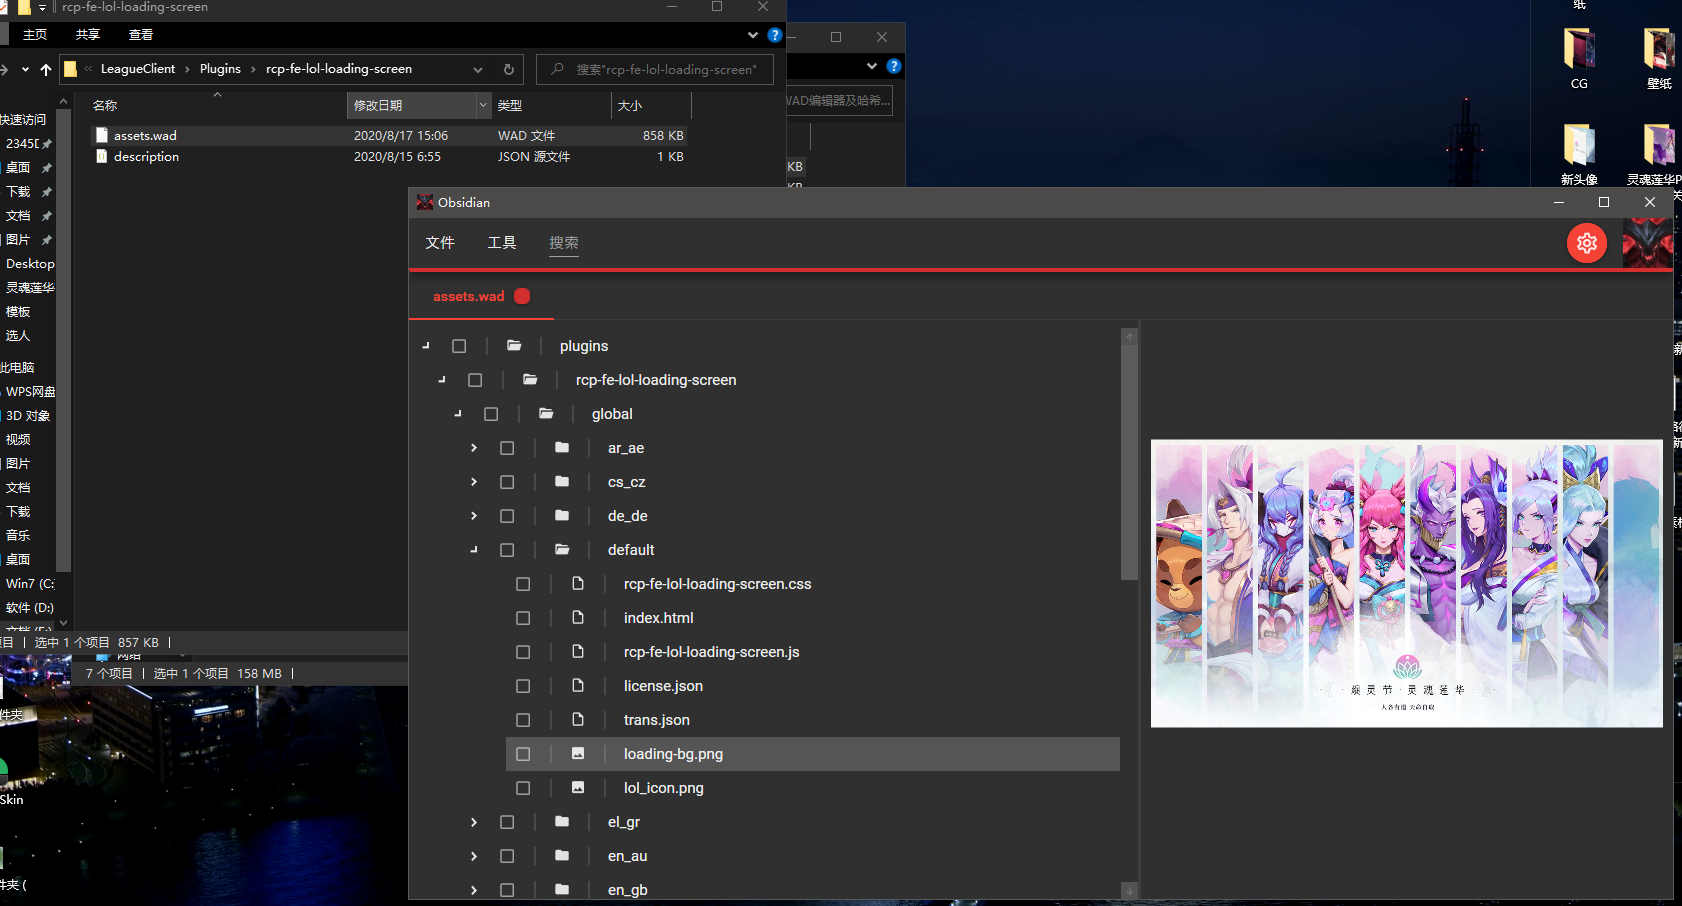
Task: Open the red settings gear in Obsidian
Action: [x=1586, y=243]
